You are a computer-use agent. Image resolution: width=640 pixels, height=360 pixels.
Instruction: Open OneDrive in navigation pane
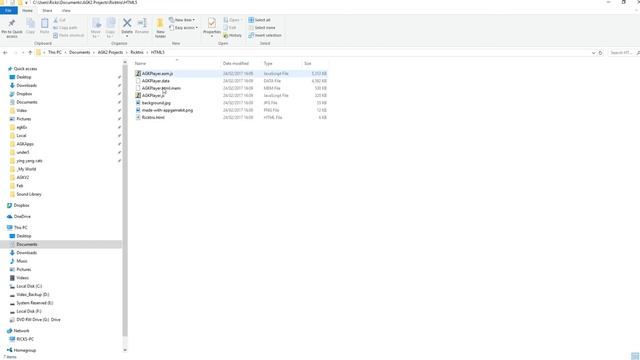click(22, 217)
